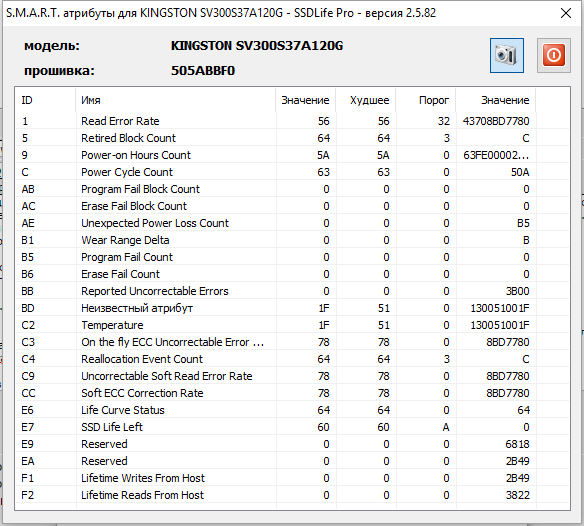This screenshot has width=584, height=526.
Task: Select the Lifetime Reads From Host row
Action: coord(292,495)
